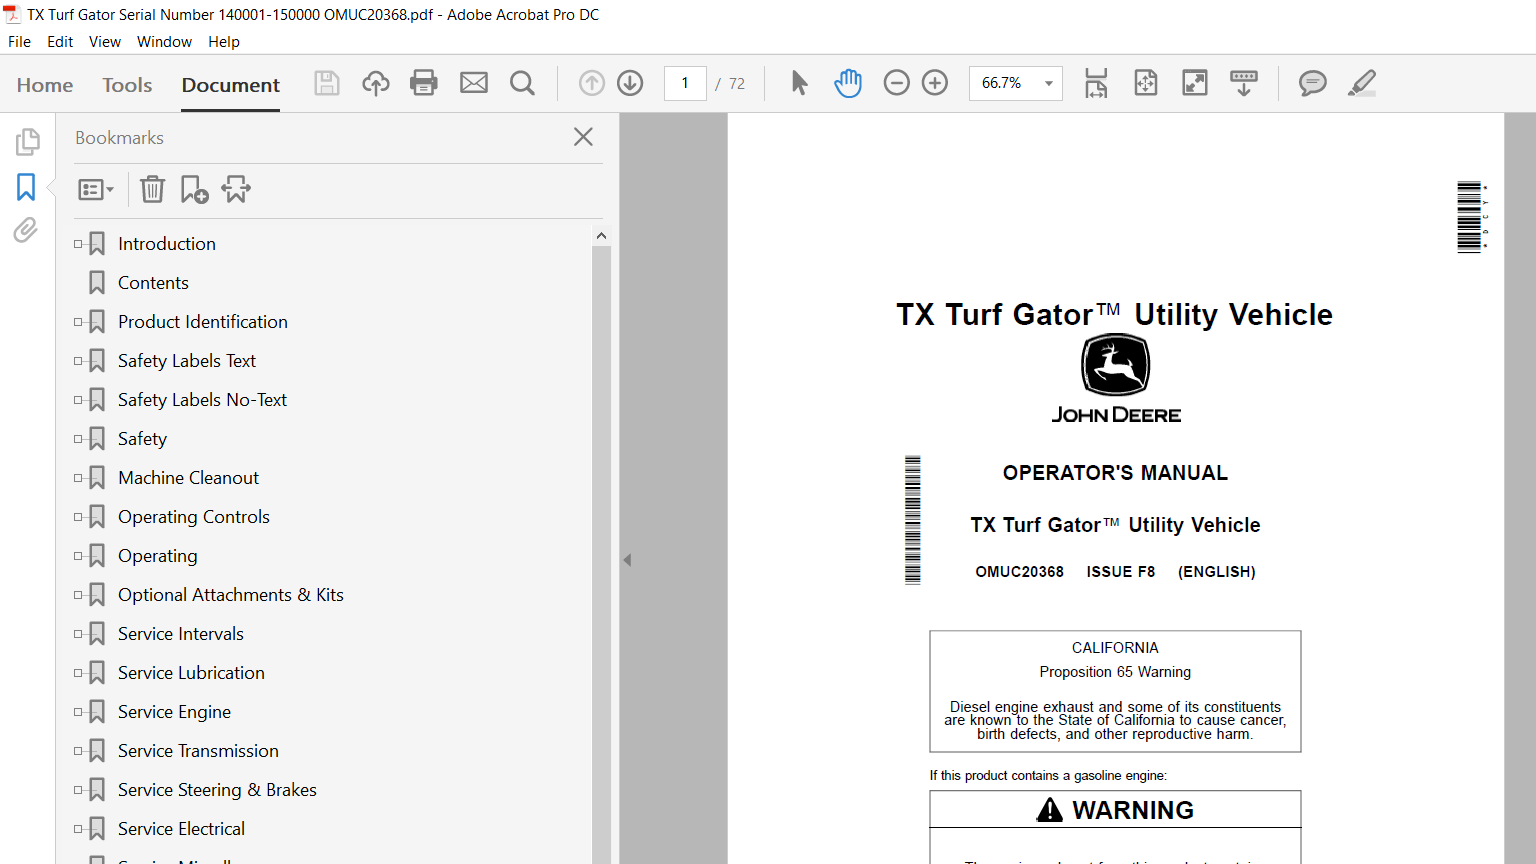Click the page number input field
This screenshot has height=864, width=1536.
coord(685,83)
